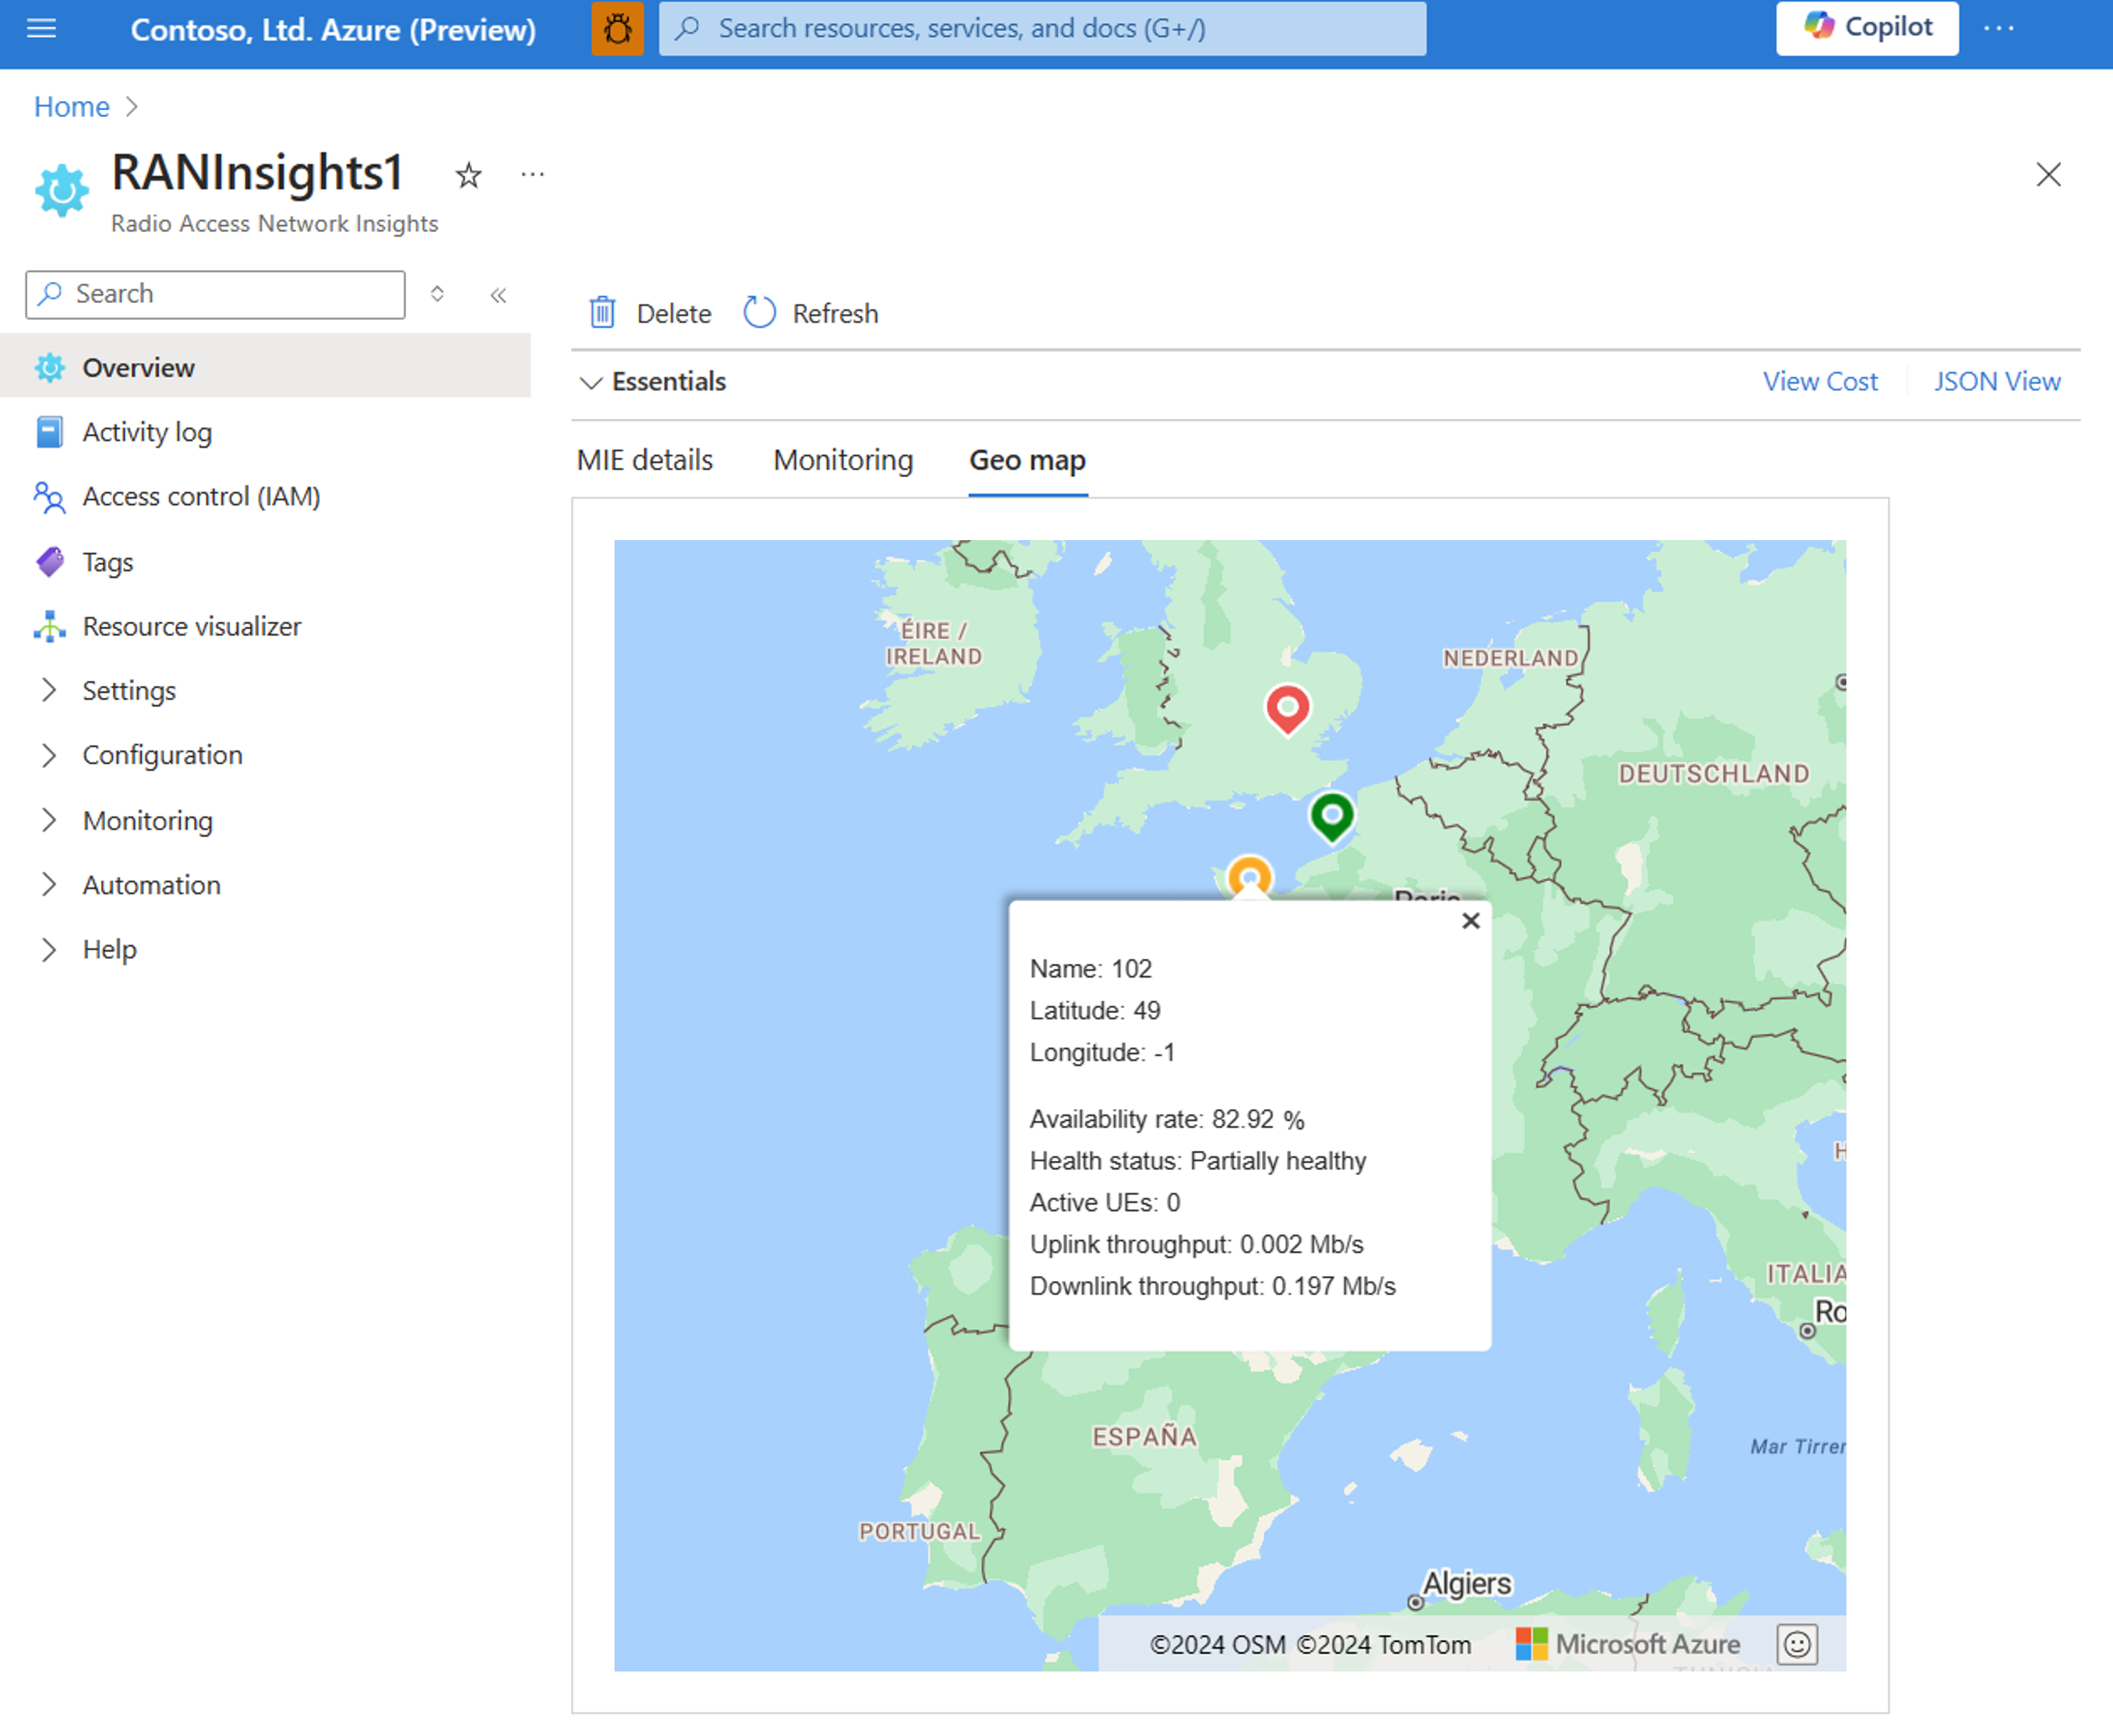Toggle the Help menu open
This screenshot has width=2113, height=1736.
pos(48,950)
